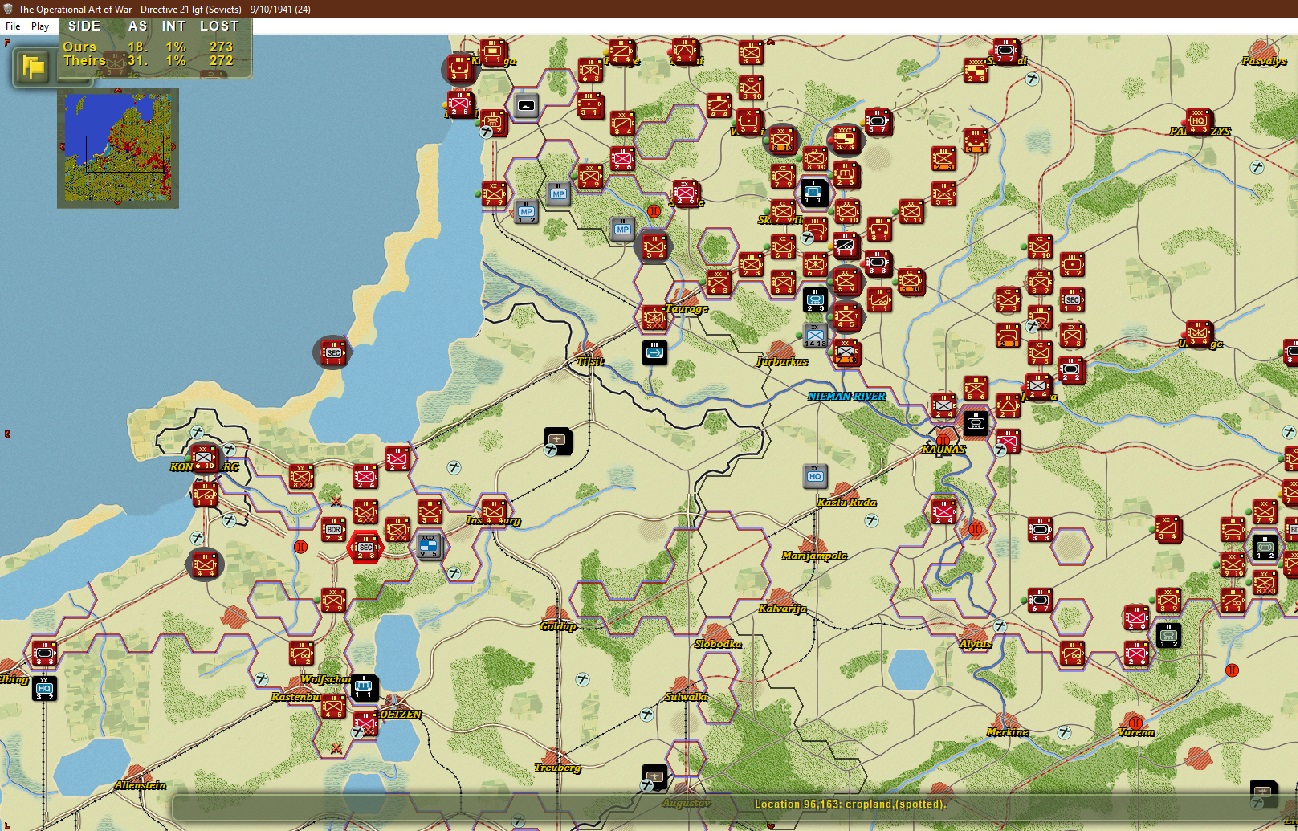Click the Location 96,163 status bar text
This screenshot has height=831, width=1298.
(x=850, y=804)
